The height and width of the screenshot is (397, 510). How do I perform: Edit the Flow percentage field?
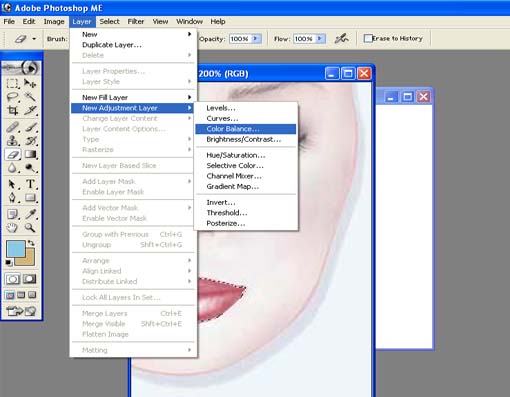[x=304, y=39]
